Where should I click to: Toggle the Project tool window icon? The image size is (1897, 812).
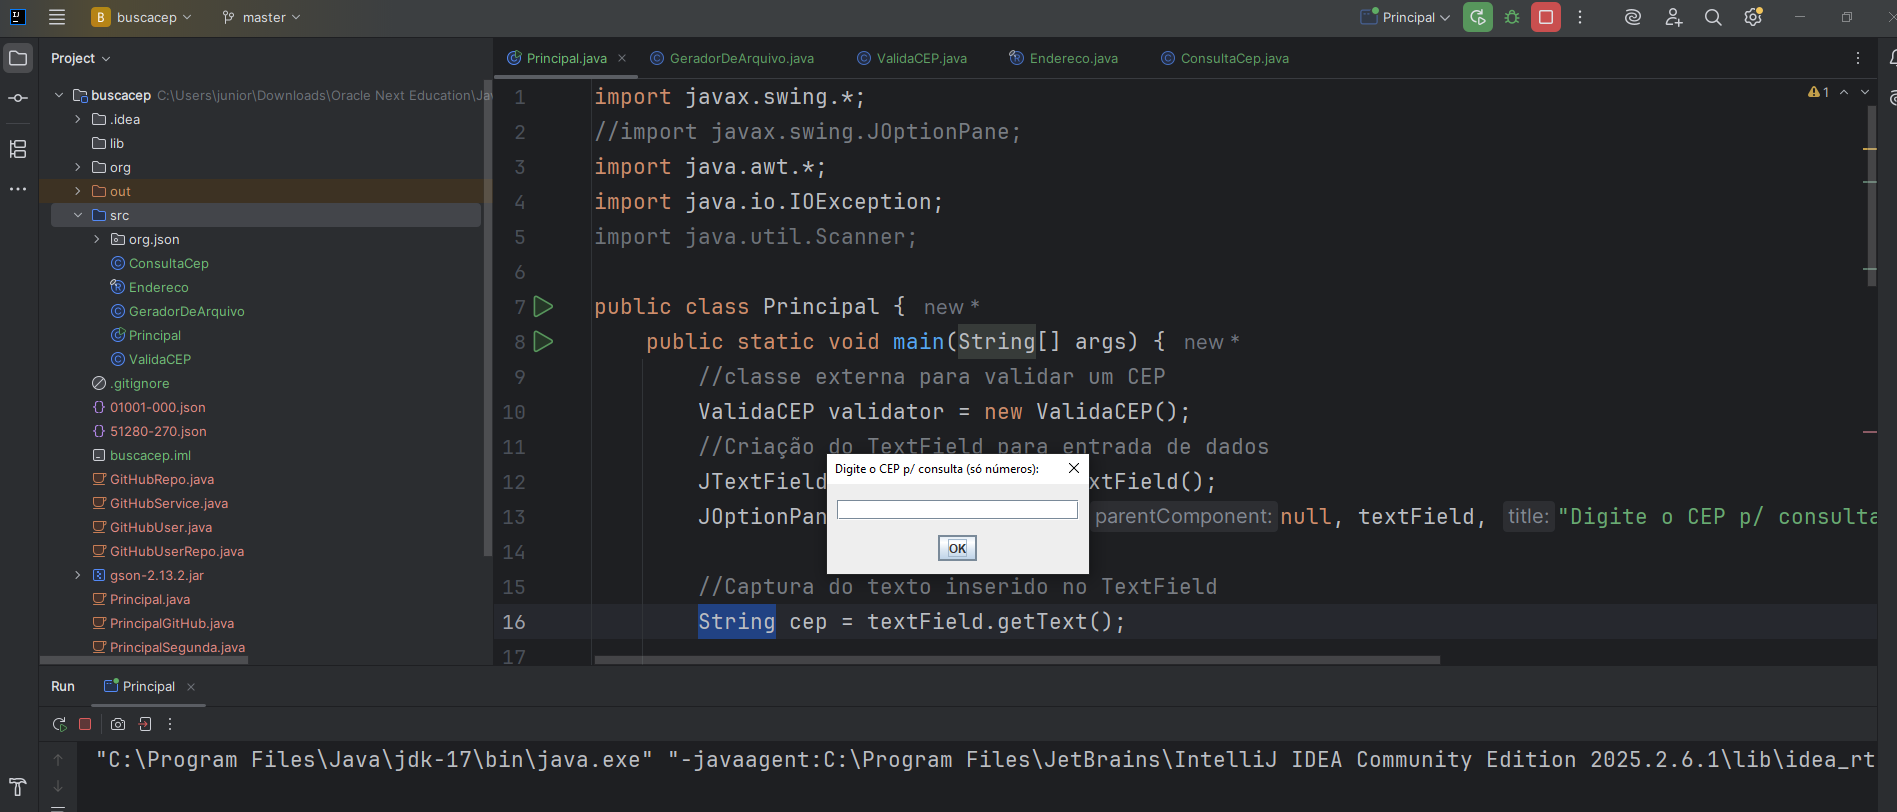tap(18, 58)
